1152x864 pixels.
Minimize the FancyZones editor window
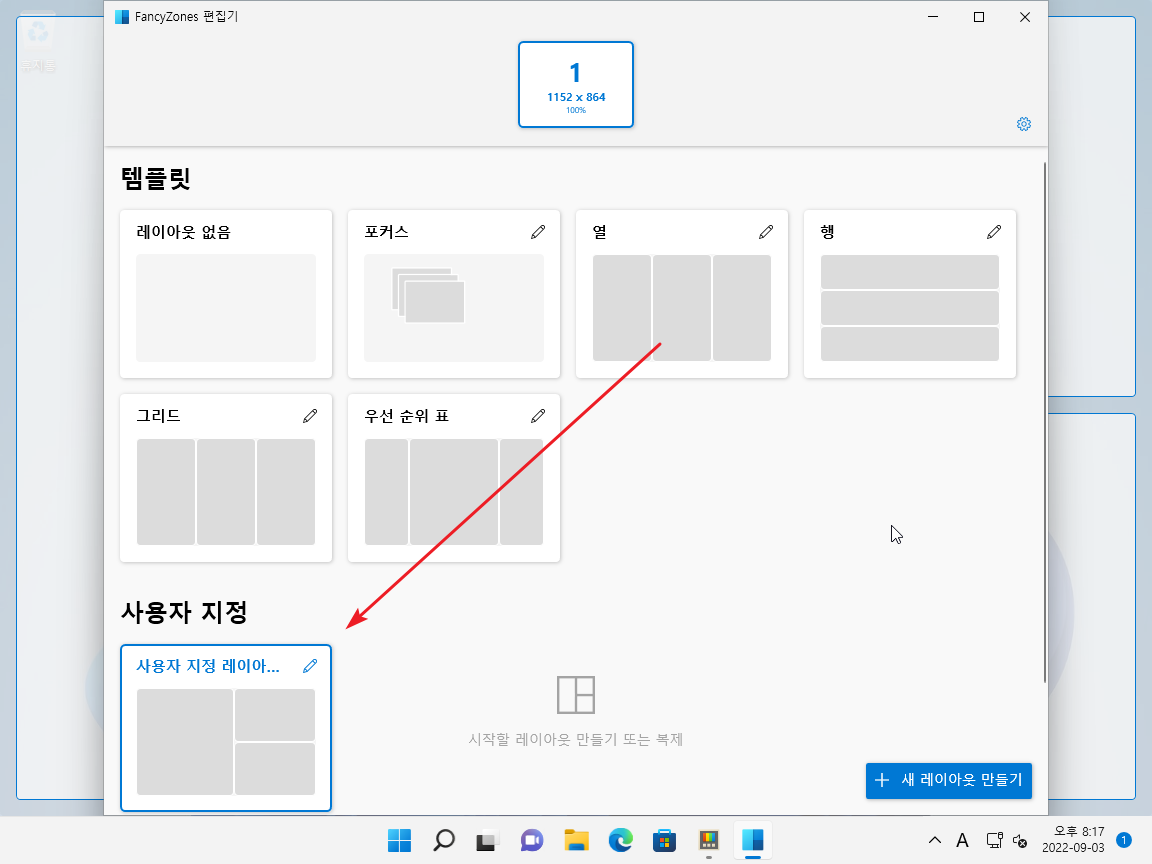coord(933,17)
